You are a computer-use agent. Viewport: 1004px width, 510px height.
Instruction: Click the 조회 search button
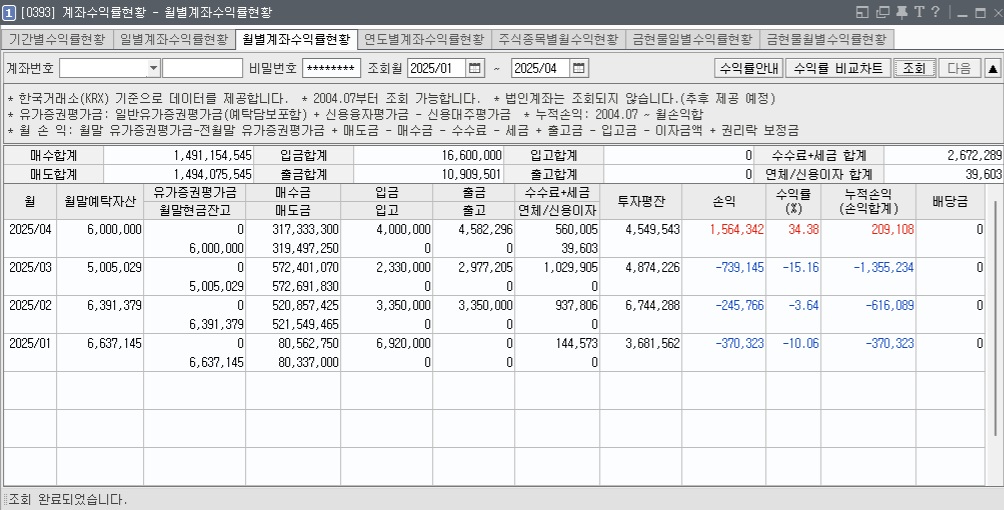pyautogui.click(x=914, y=68)
